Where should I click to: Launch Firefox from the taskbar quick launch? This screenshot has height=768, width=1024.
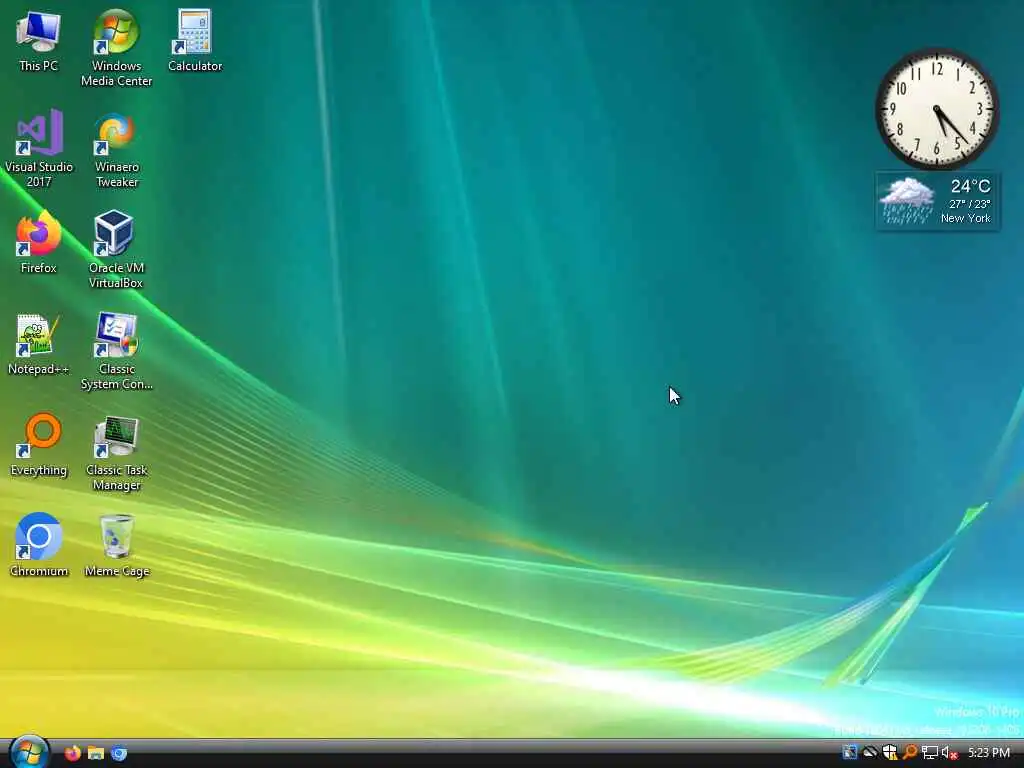pyautogui.click(x=72, y=753)
